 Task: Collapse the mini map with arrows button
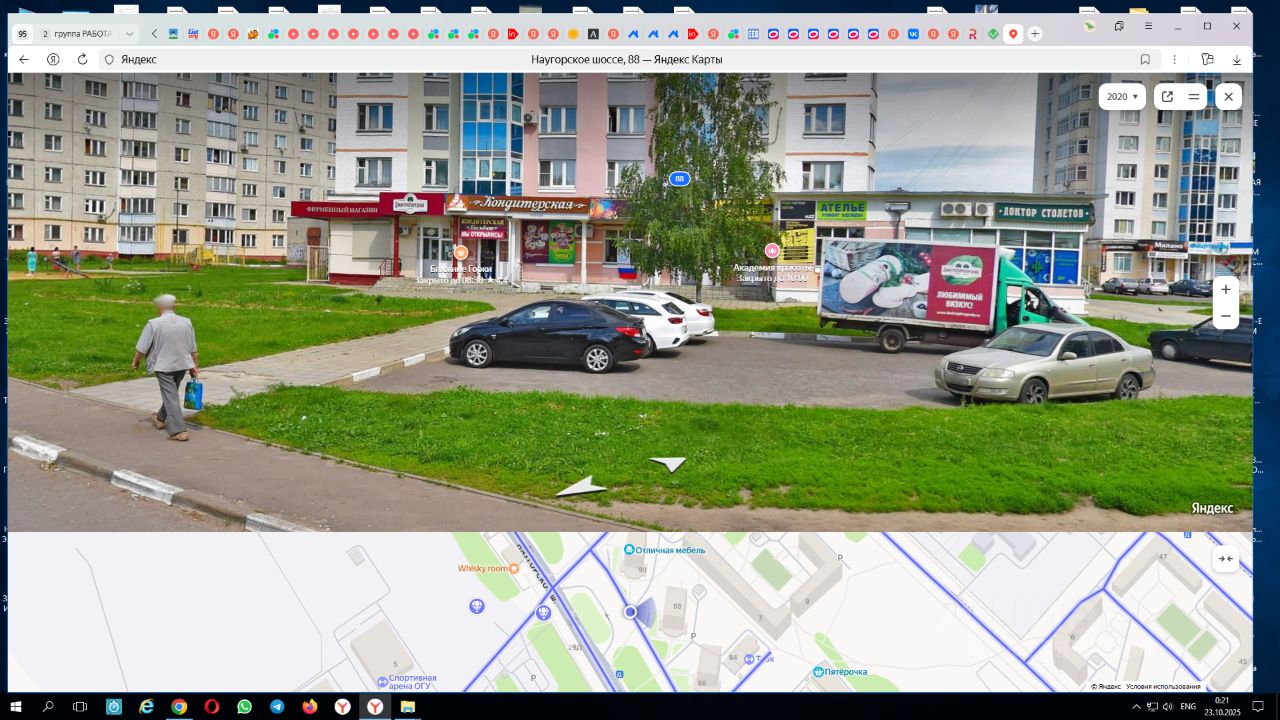point(1226,559)
